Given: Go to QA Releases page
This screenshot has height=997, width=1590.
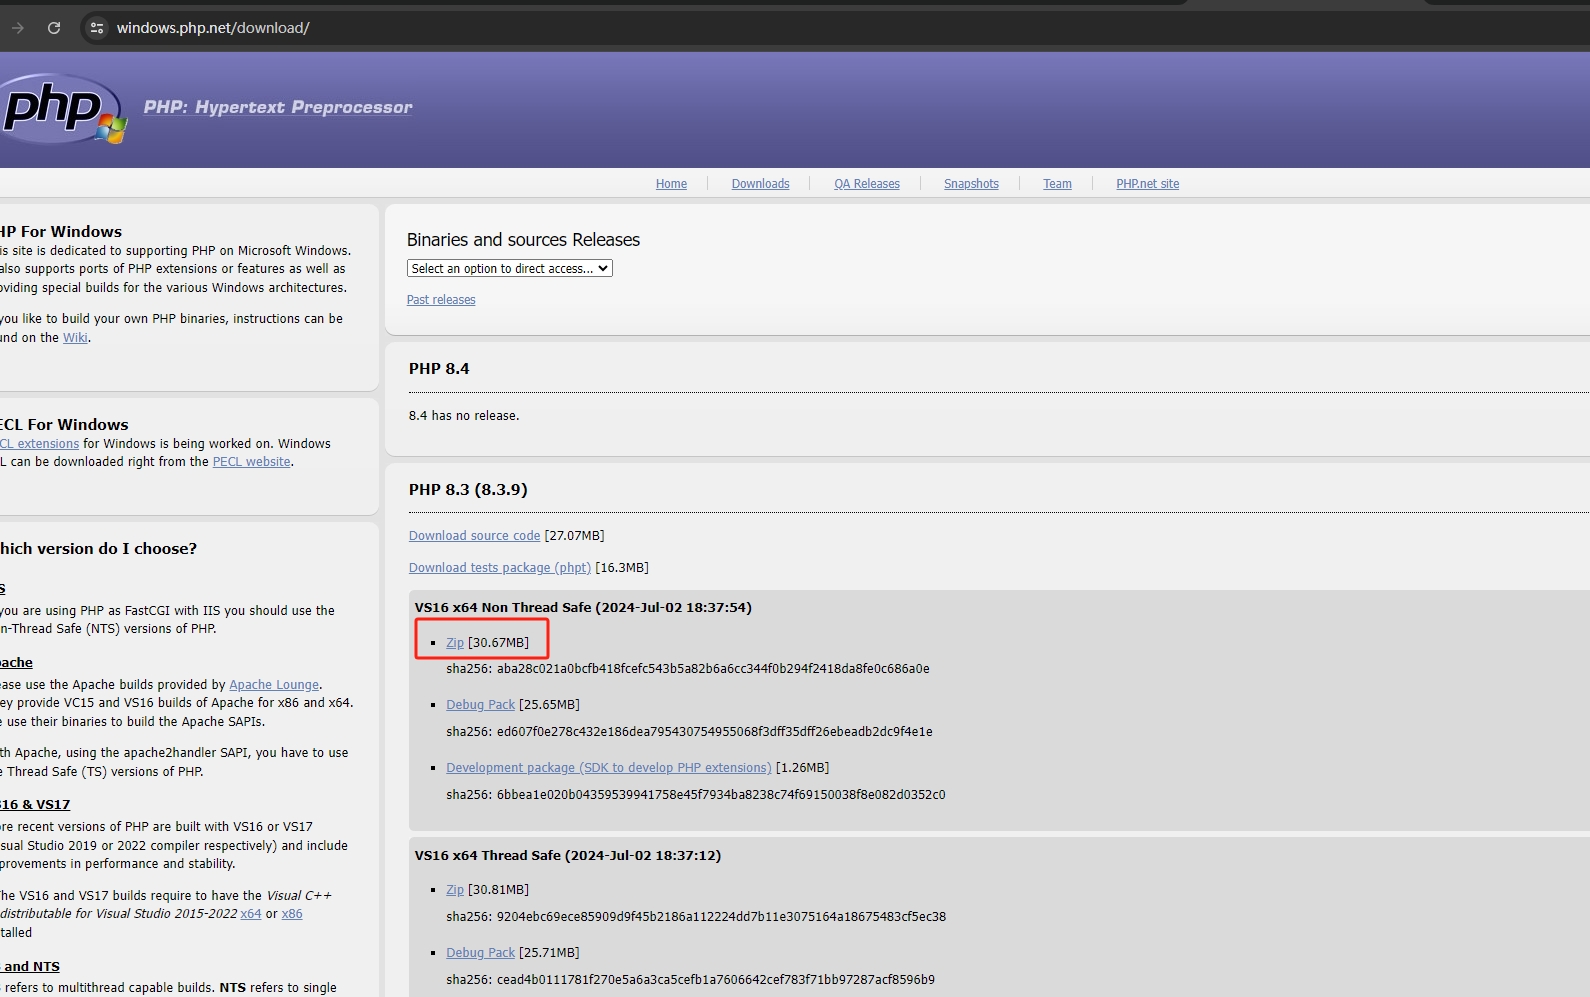Looking at the screenshot, I should (x=866, y=184).
